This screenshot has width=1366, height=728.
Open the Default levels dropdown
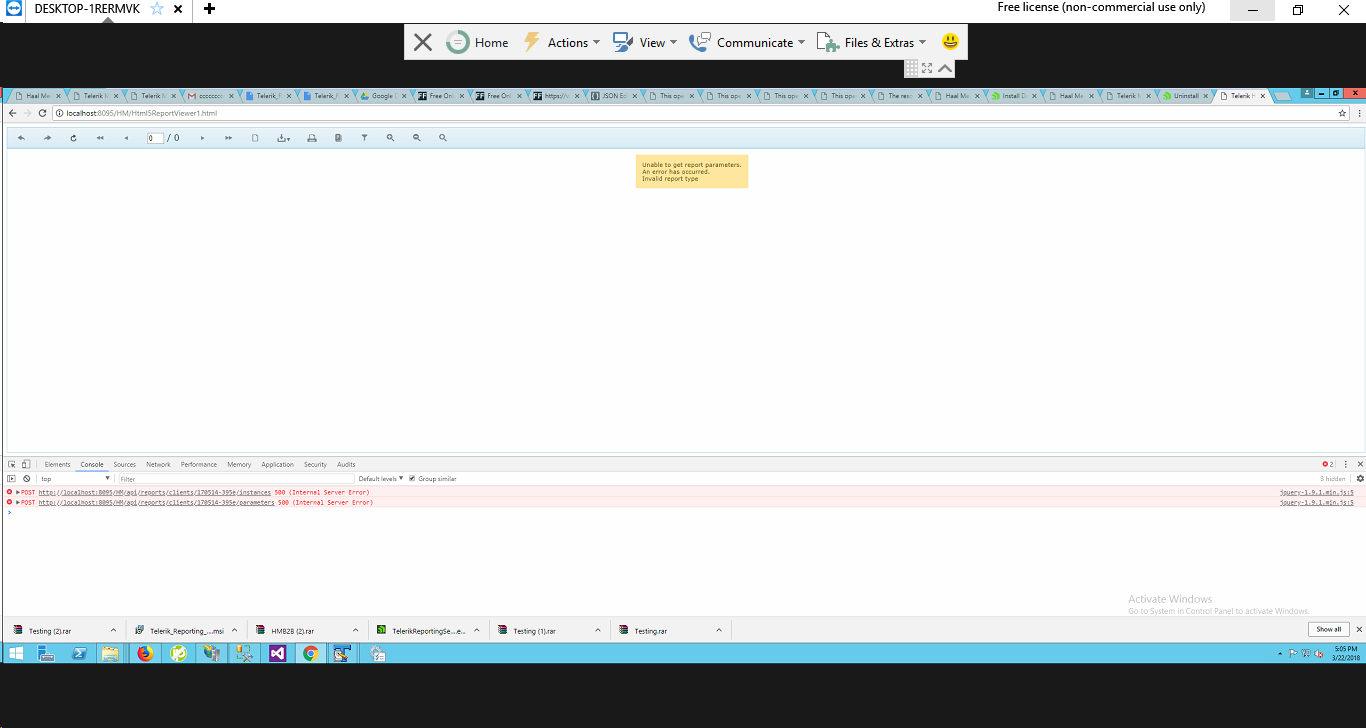(x=381, y=479)
